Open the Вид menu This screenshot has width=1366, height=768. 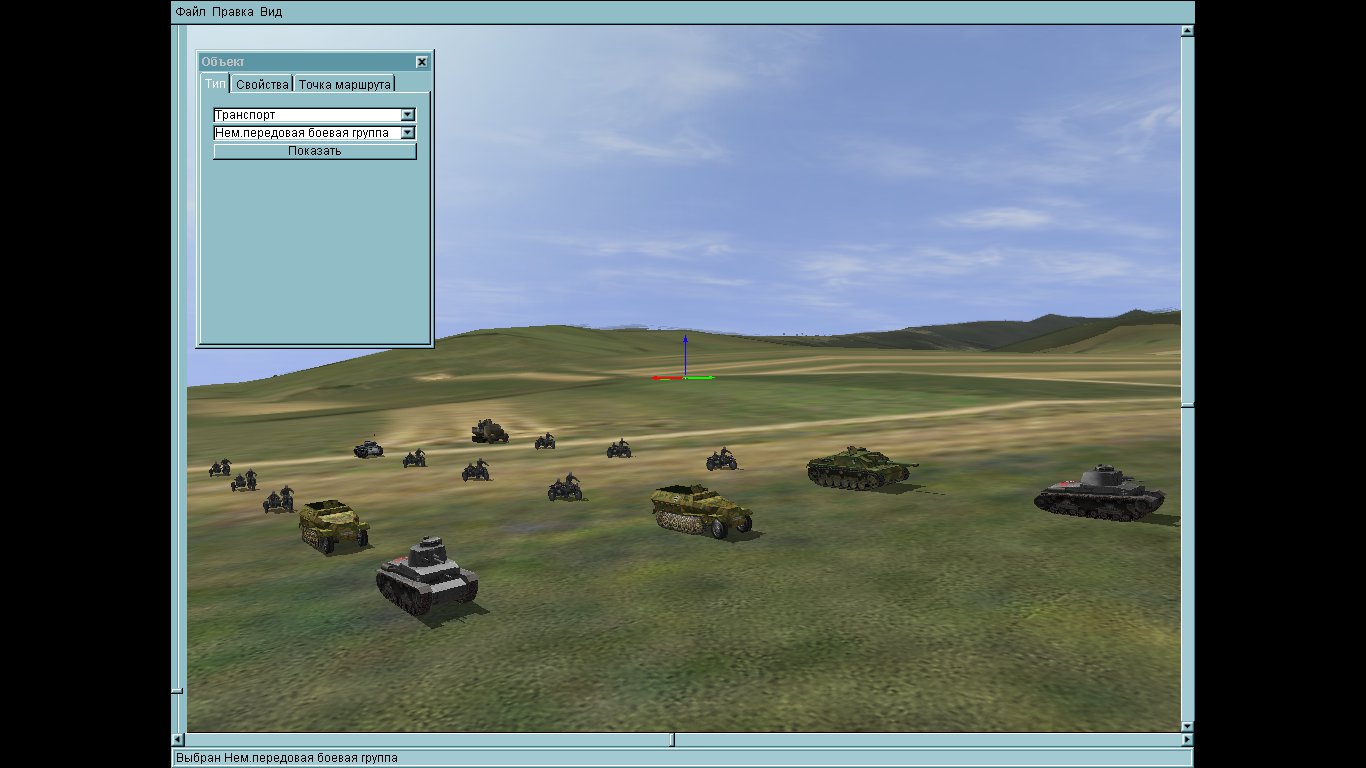[271, 12]
